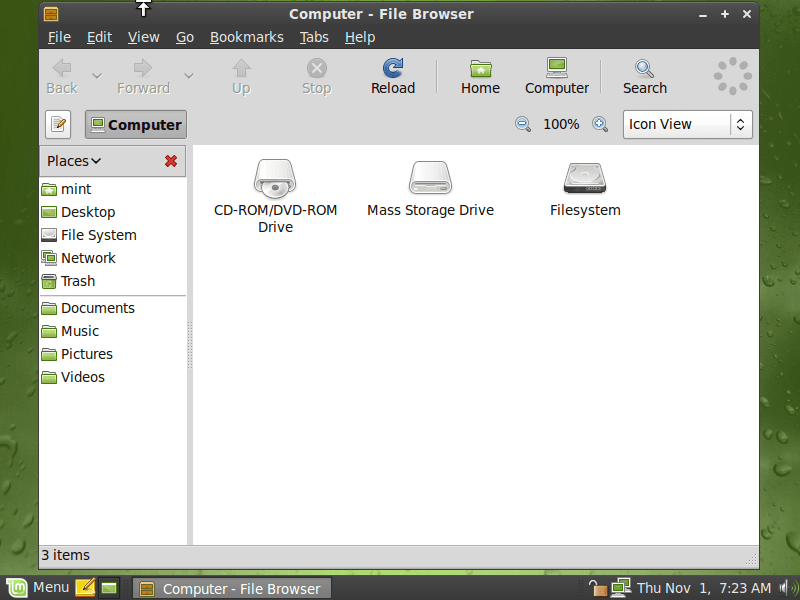The width and height of the screenshot is (800, 600).
Task: Click the show desktop icon in taskbar
Action: point(108,588)
